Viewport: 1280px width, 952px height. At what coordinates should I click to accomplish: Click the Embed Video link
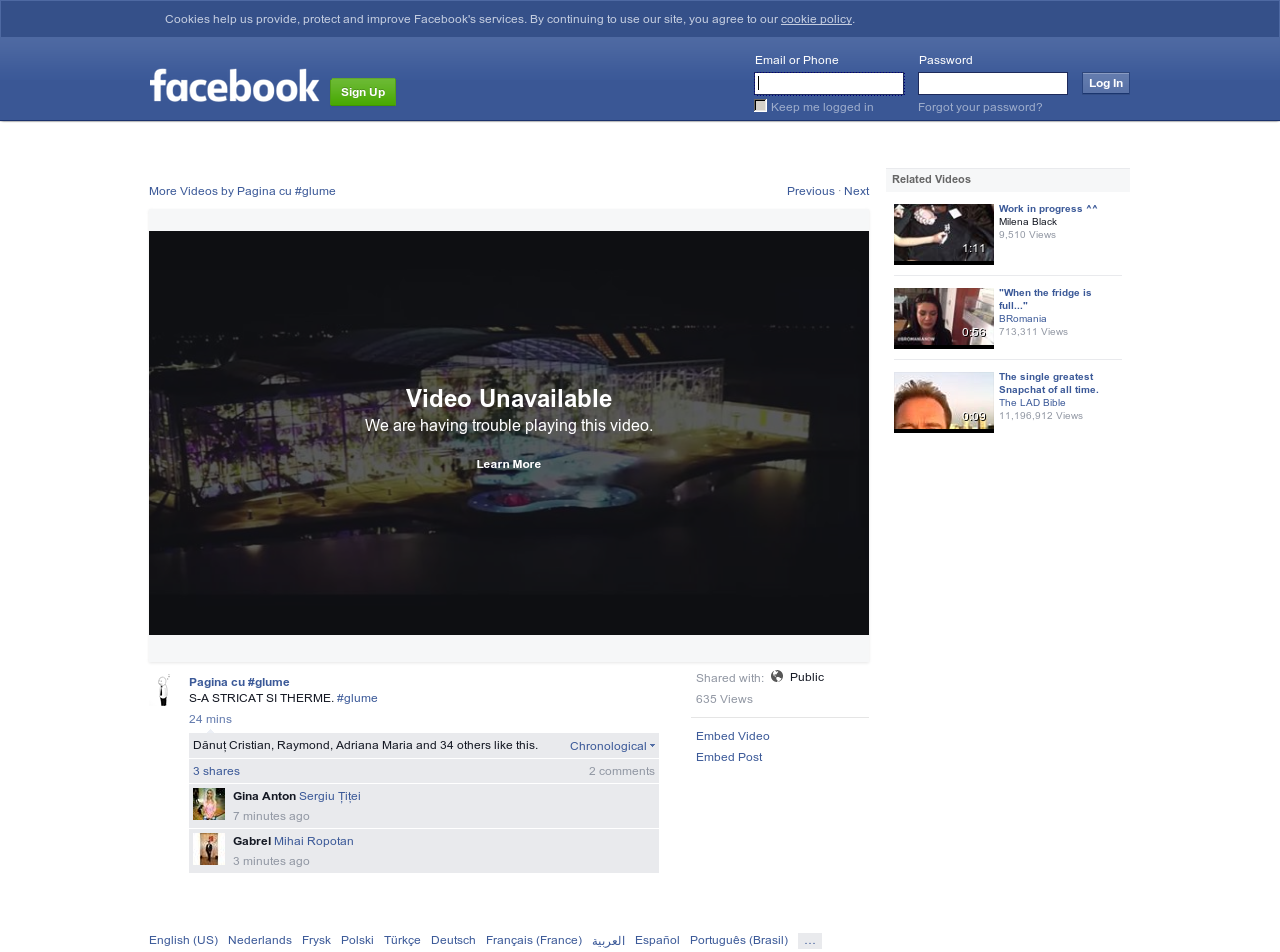coord(733,736)
